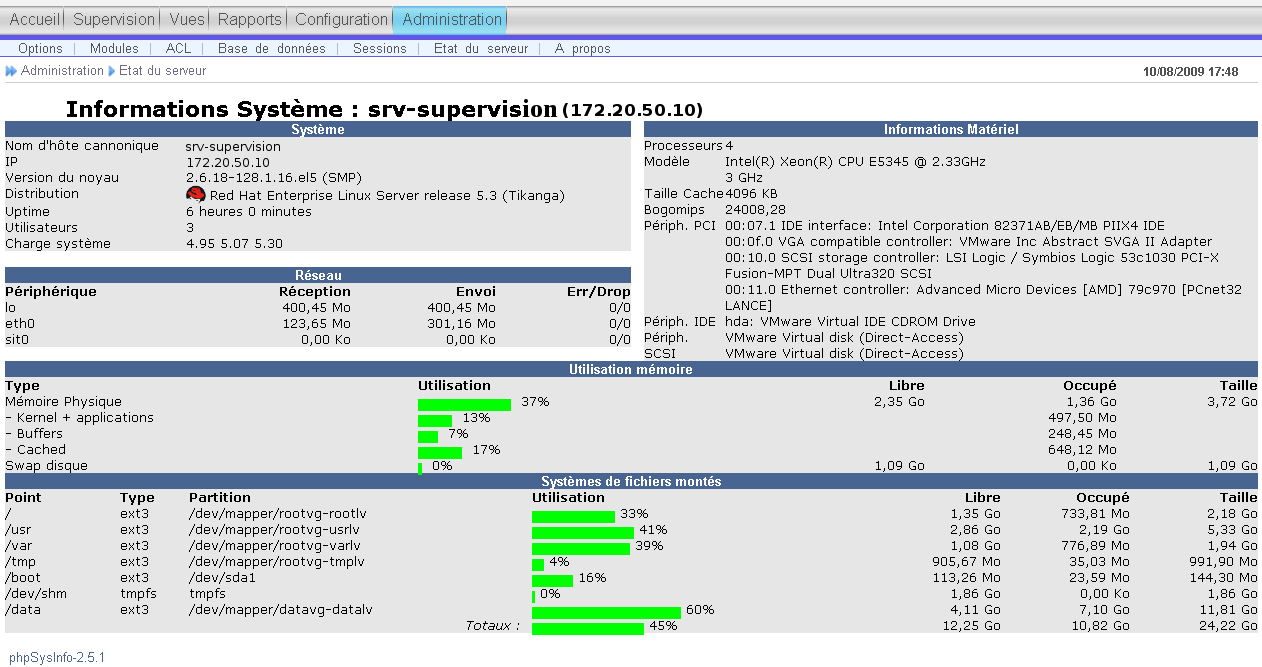1262x667 pixels.
Task: Go to the Rapports tab
Action: click(250, 19)
